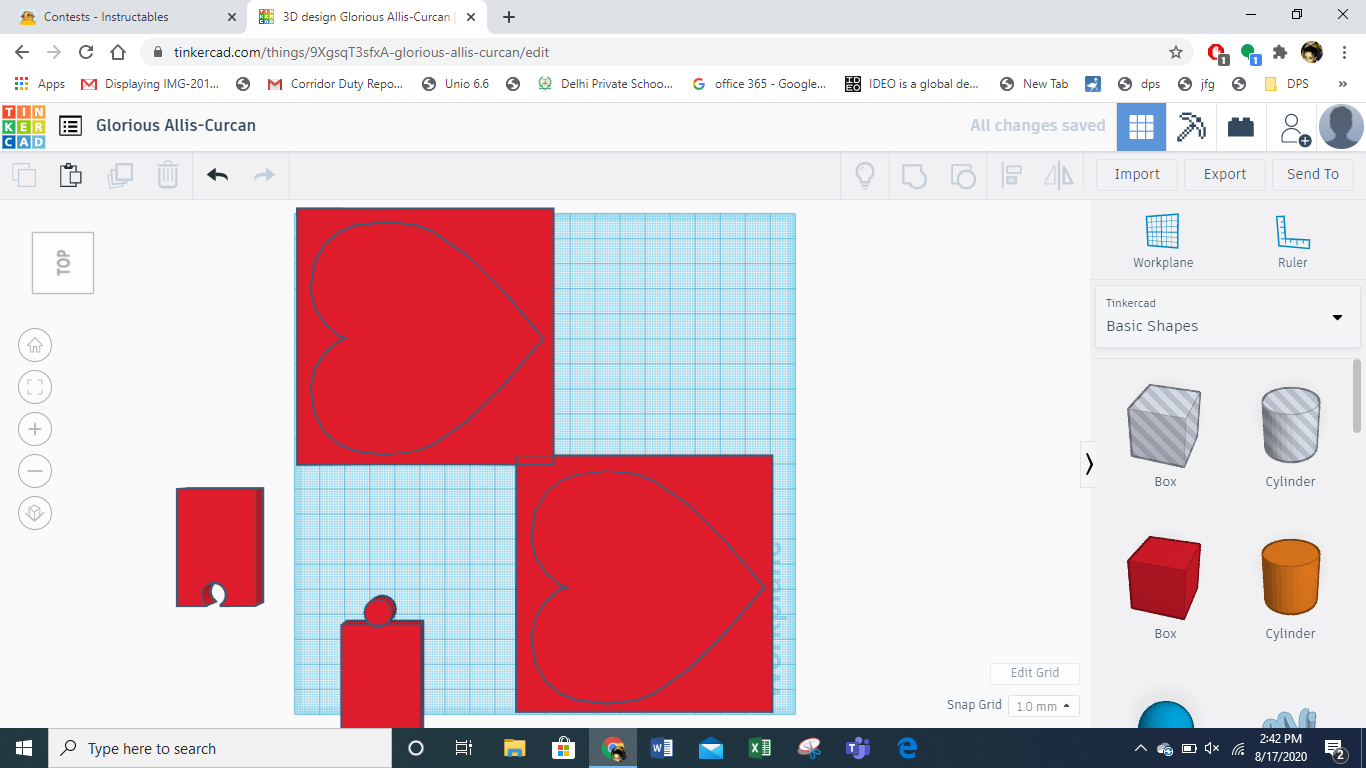Viewport: 1366px width, 768px height.
Task: Click the shapes panel scrollbar
Action: [x=1356, y=396]
